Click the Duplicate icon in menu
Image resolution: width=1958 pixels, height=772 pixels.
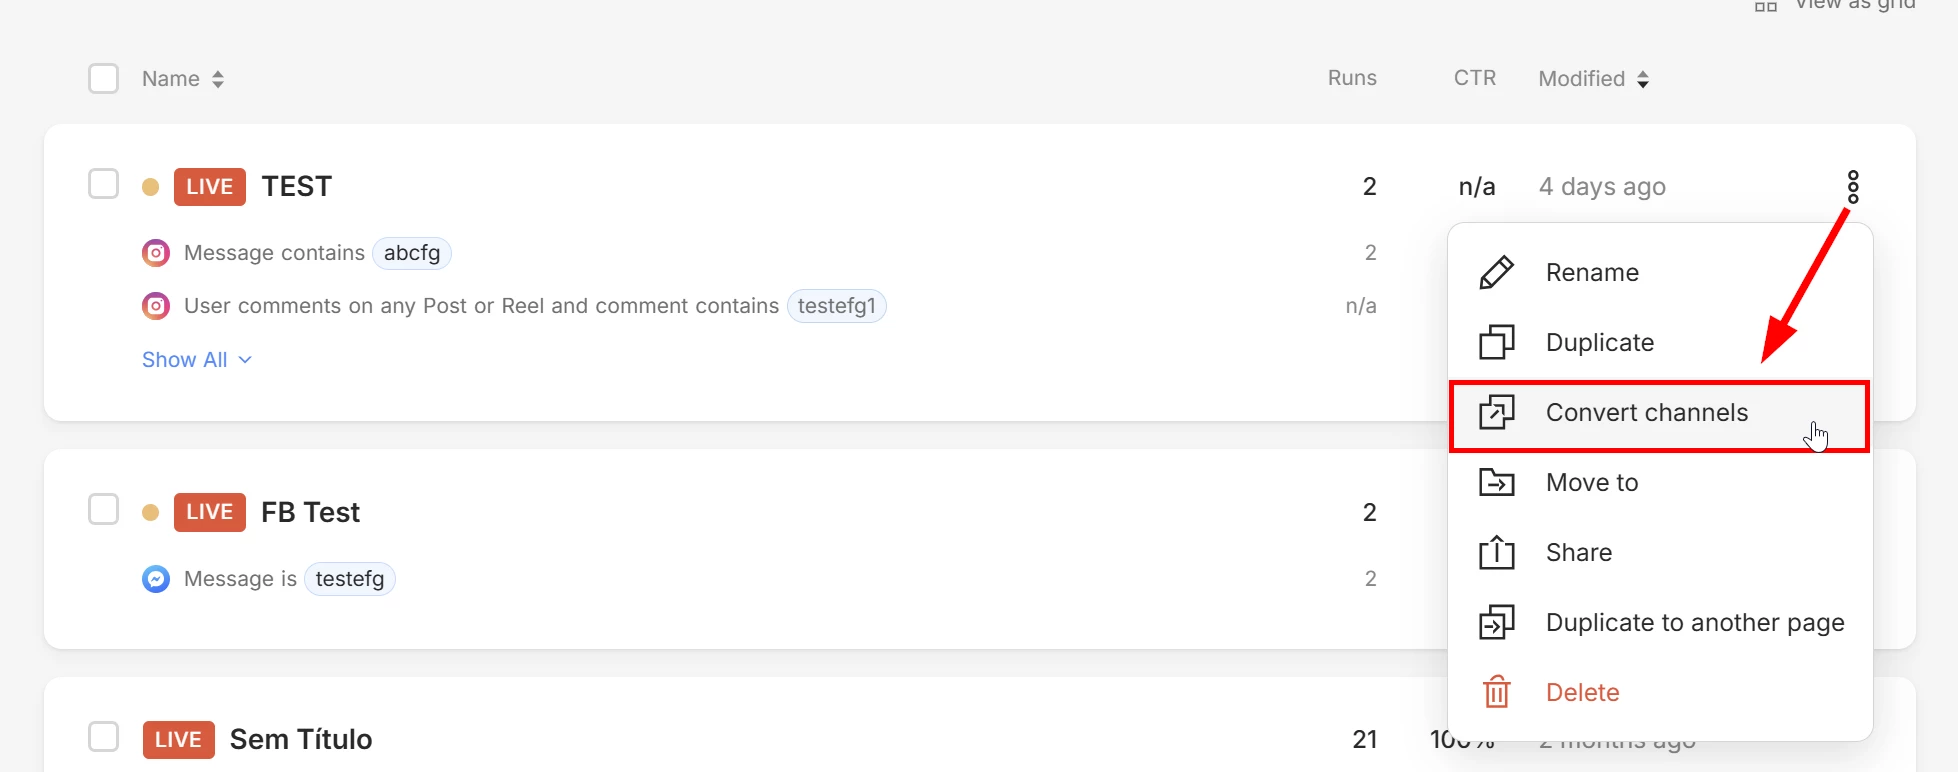pos(1496,342)
